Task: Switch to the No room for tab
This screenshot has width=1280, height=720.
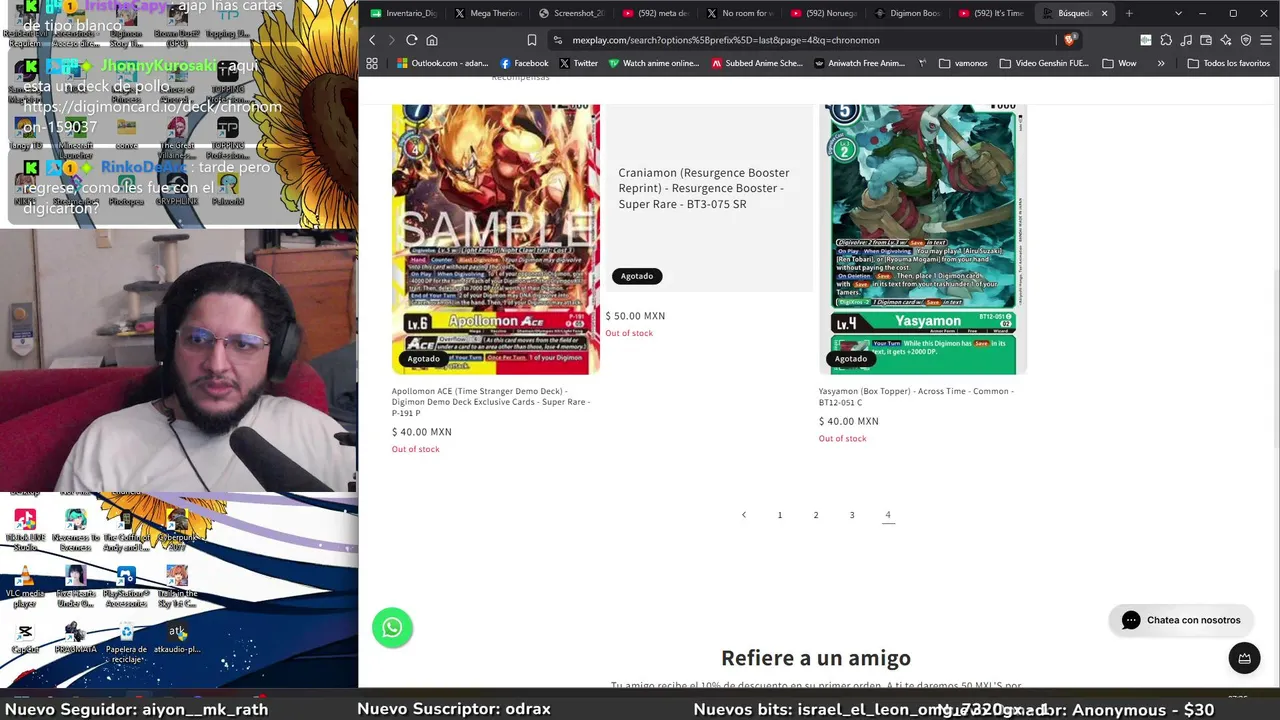Action: (739, 13)
